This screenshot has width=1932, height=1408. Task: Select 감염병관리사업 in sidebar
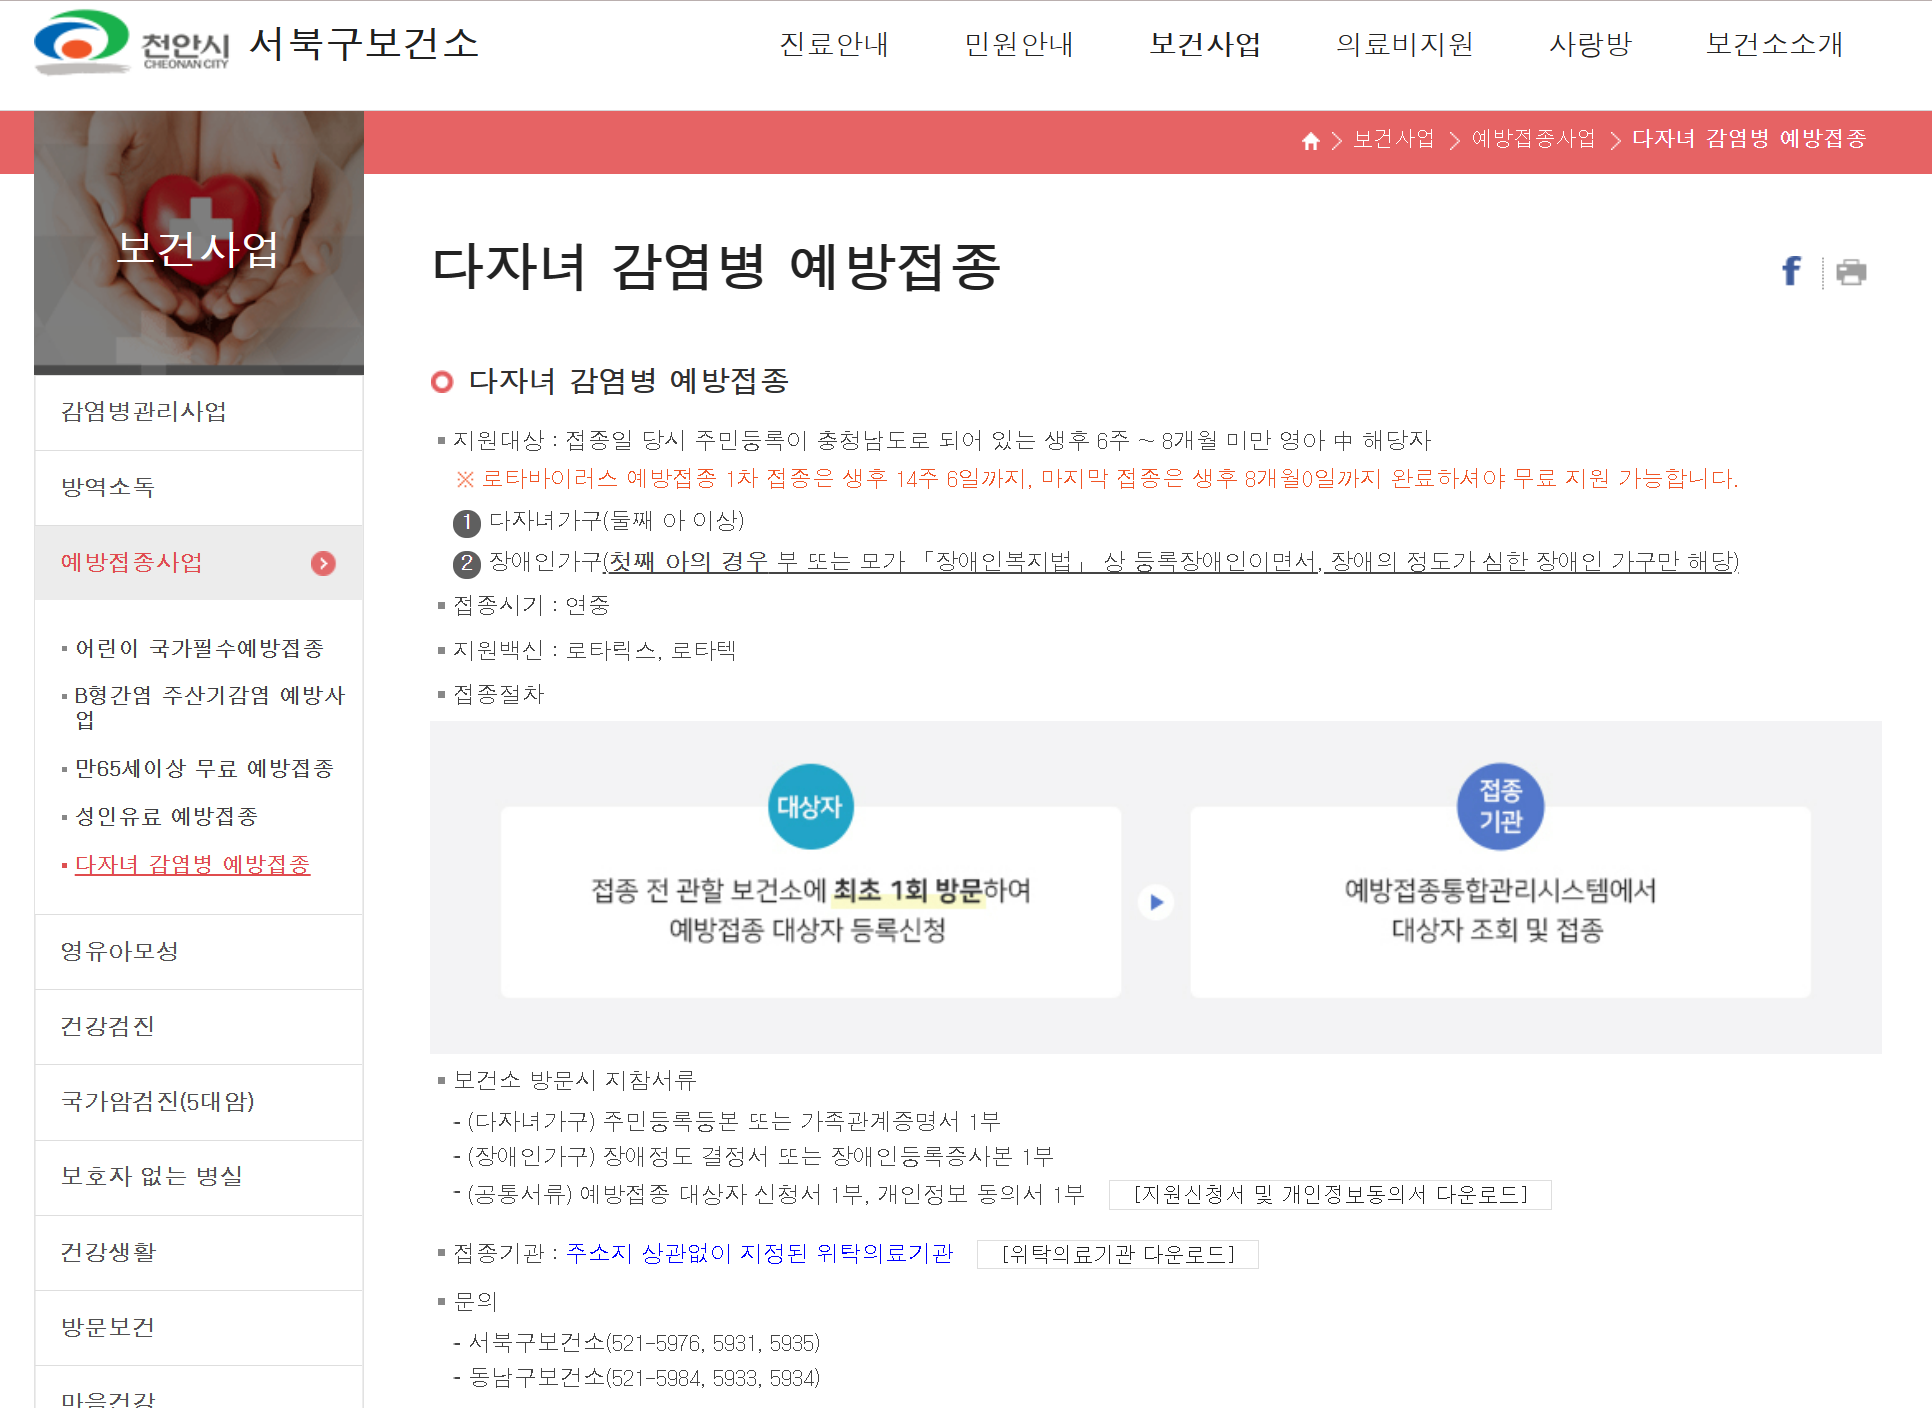[199, 412]
